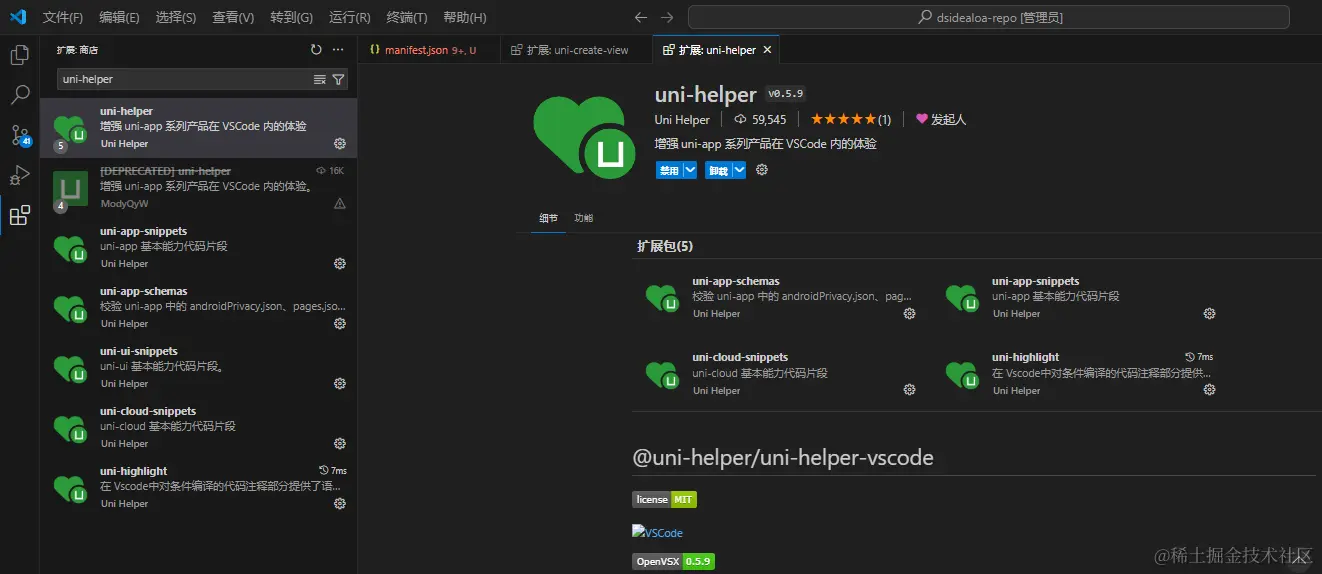
Task: Click the OpenVSX 0.5.9 badge
Action: pyautogui.click(x=673, y=561)
